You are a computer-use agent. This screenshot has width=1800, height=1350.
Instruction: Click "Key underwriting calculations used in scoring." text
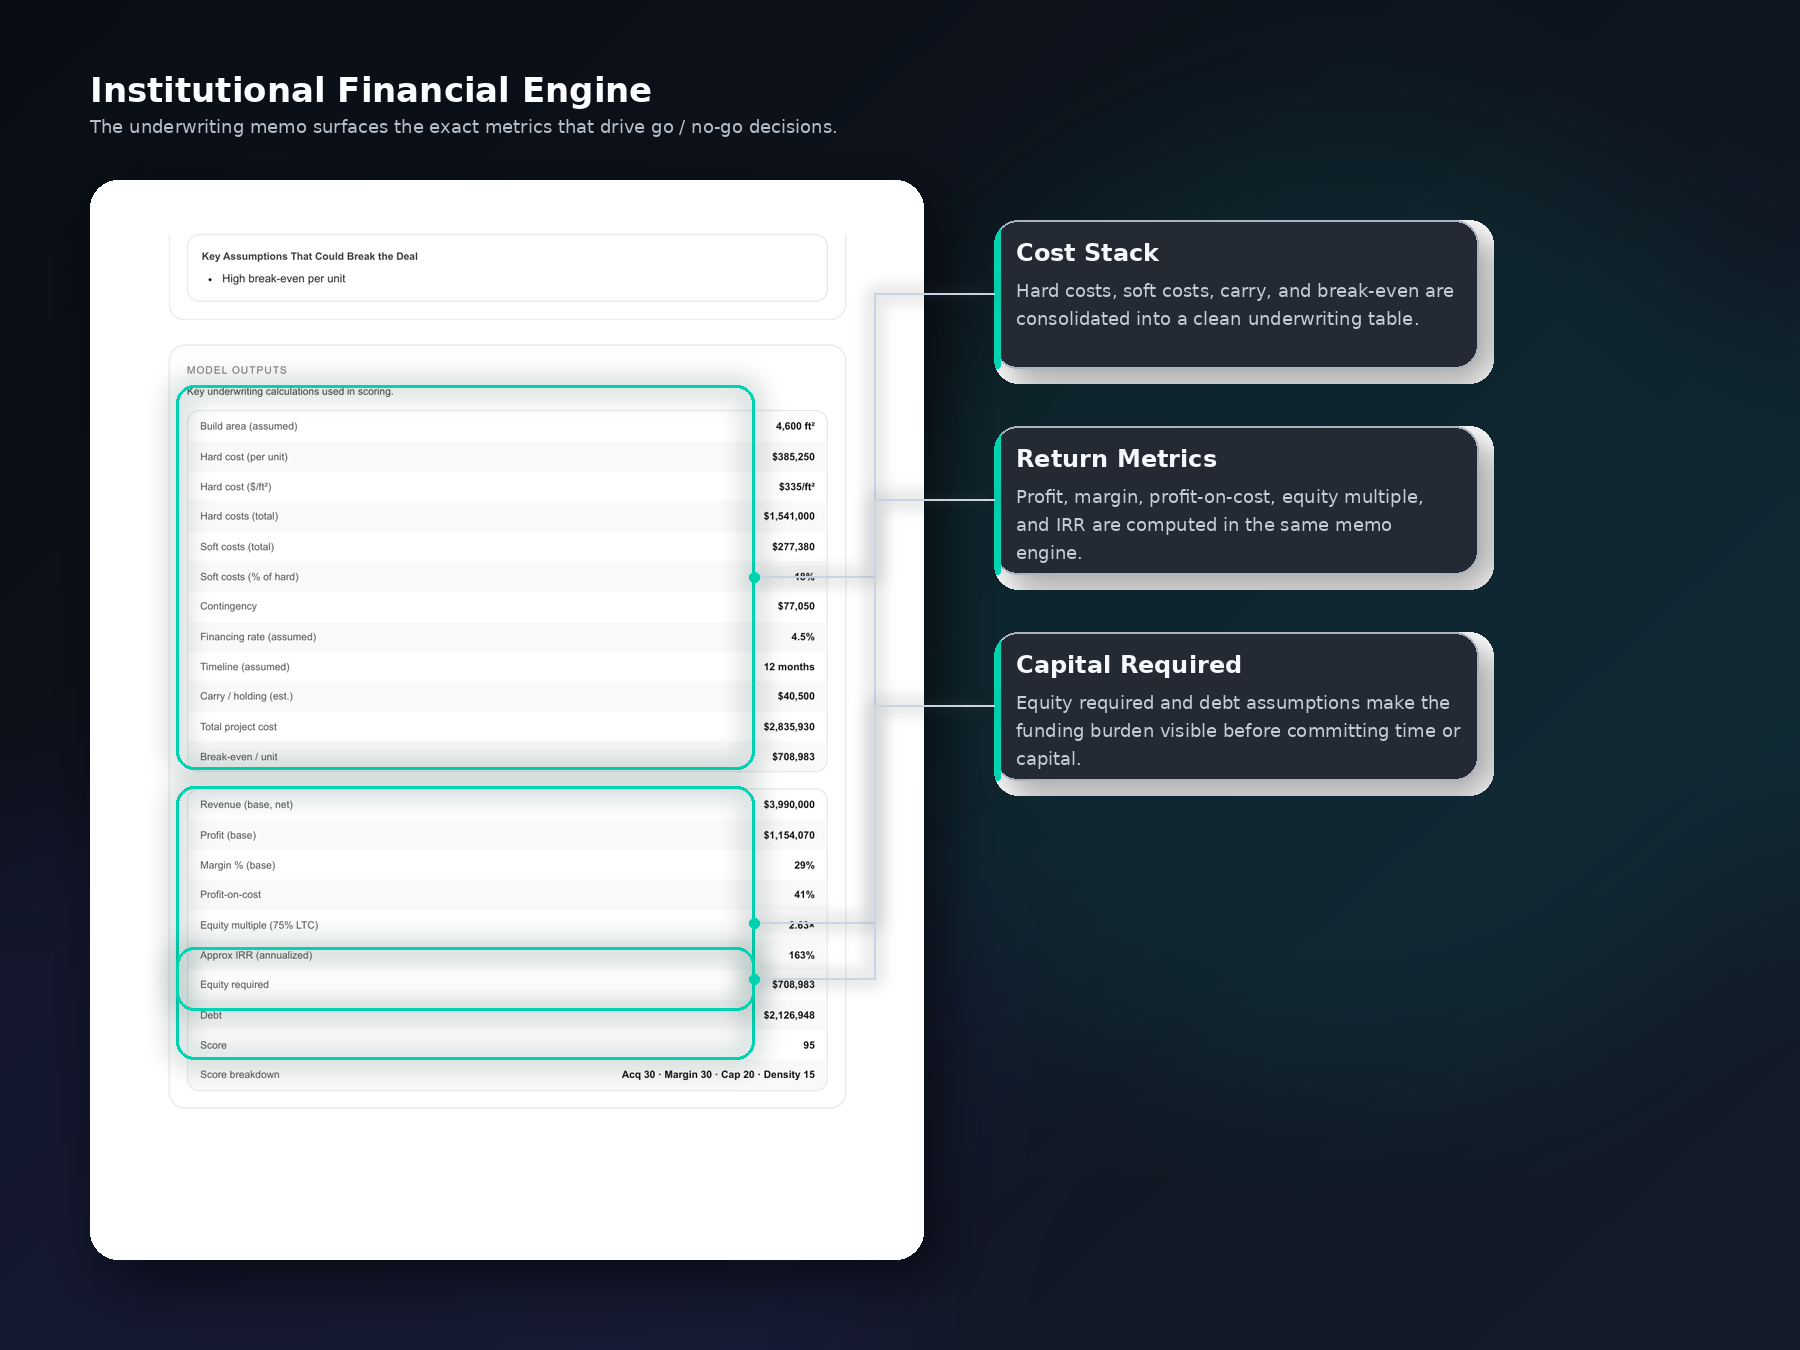coord(290,391)
